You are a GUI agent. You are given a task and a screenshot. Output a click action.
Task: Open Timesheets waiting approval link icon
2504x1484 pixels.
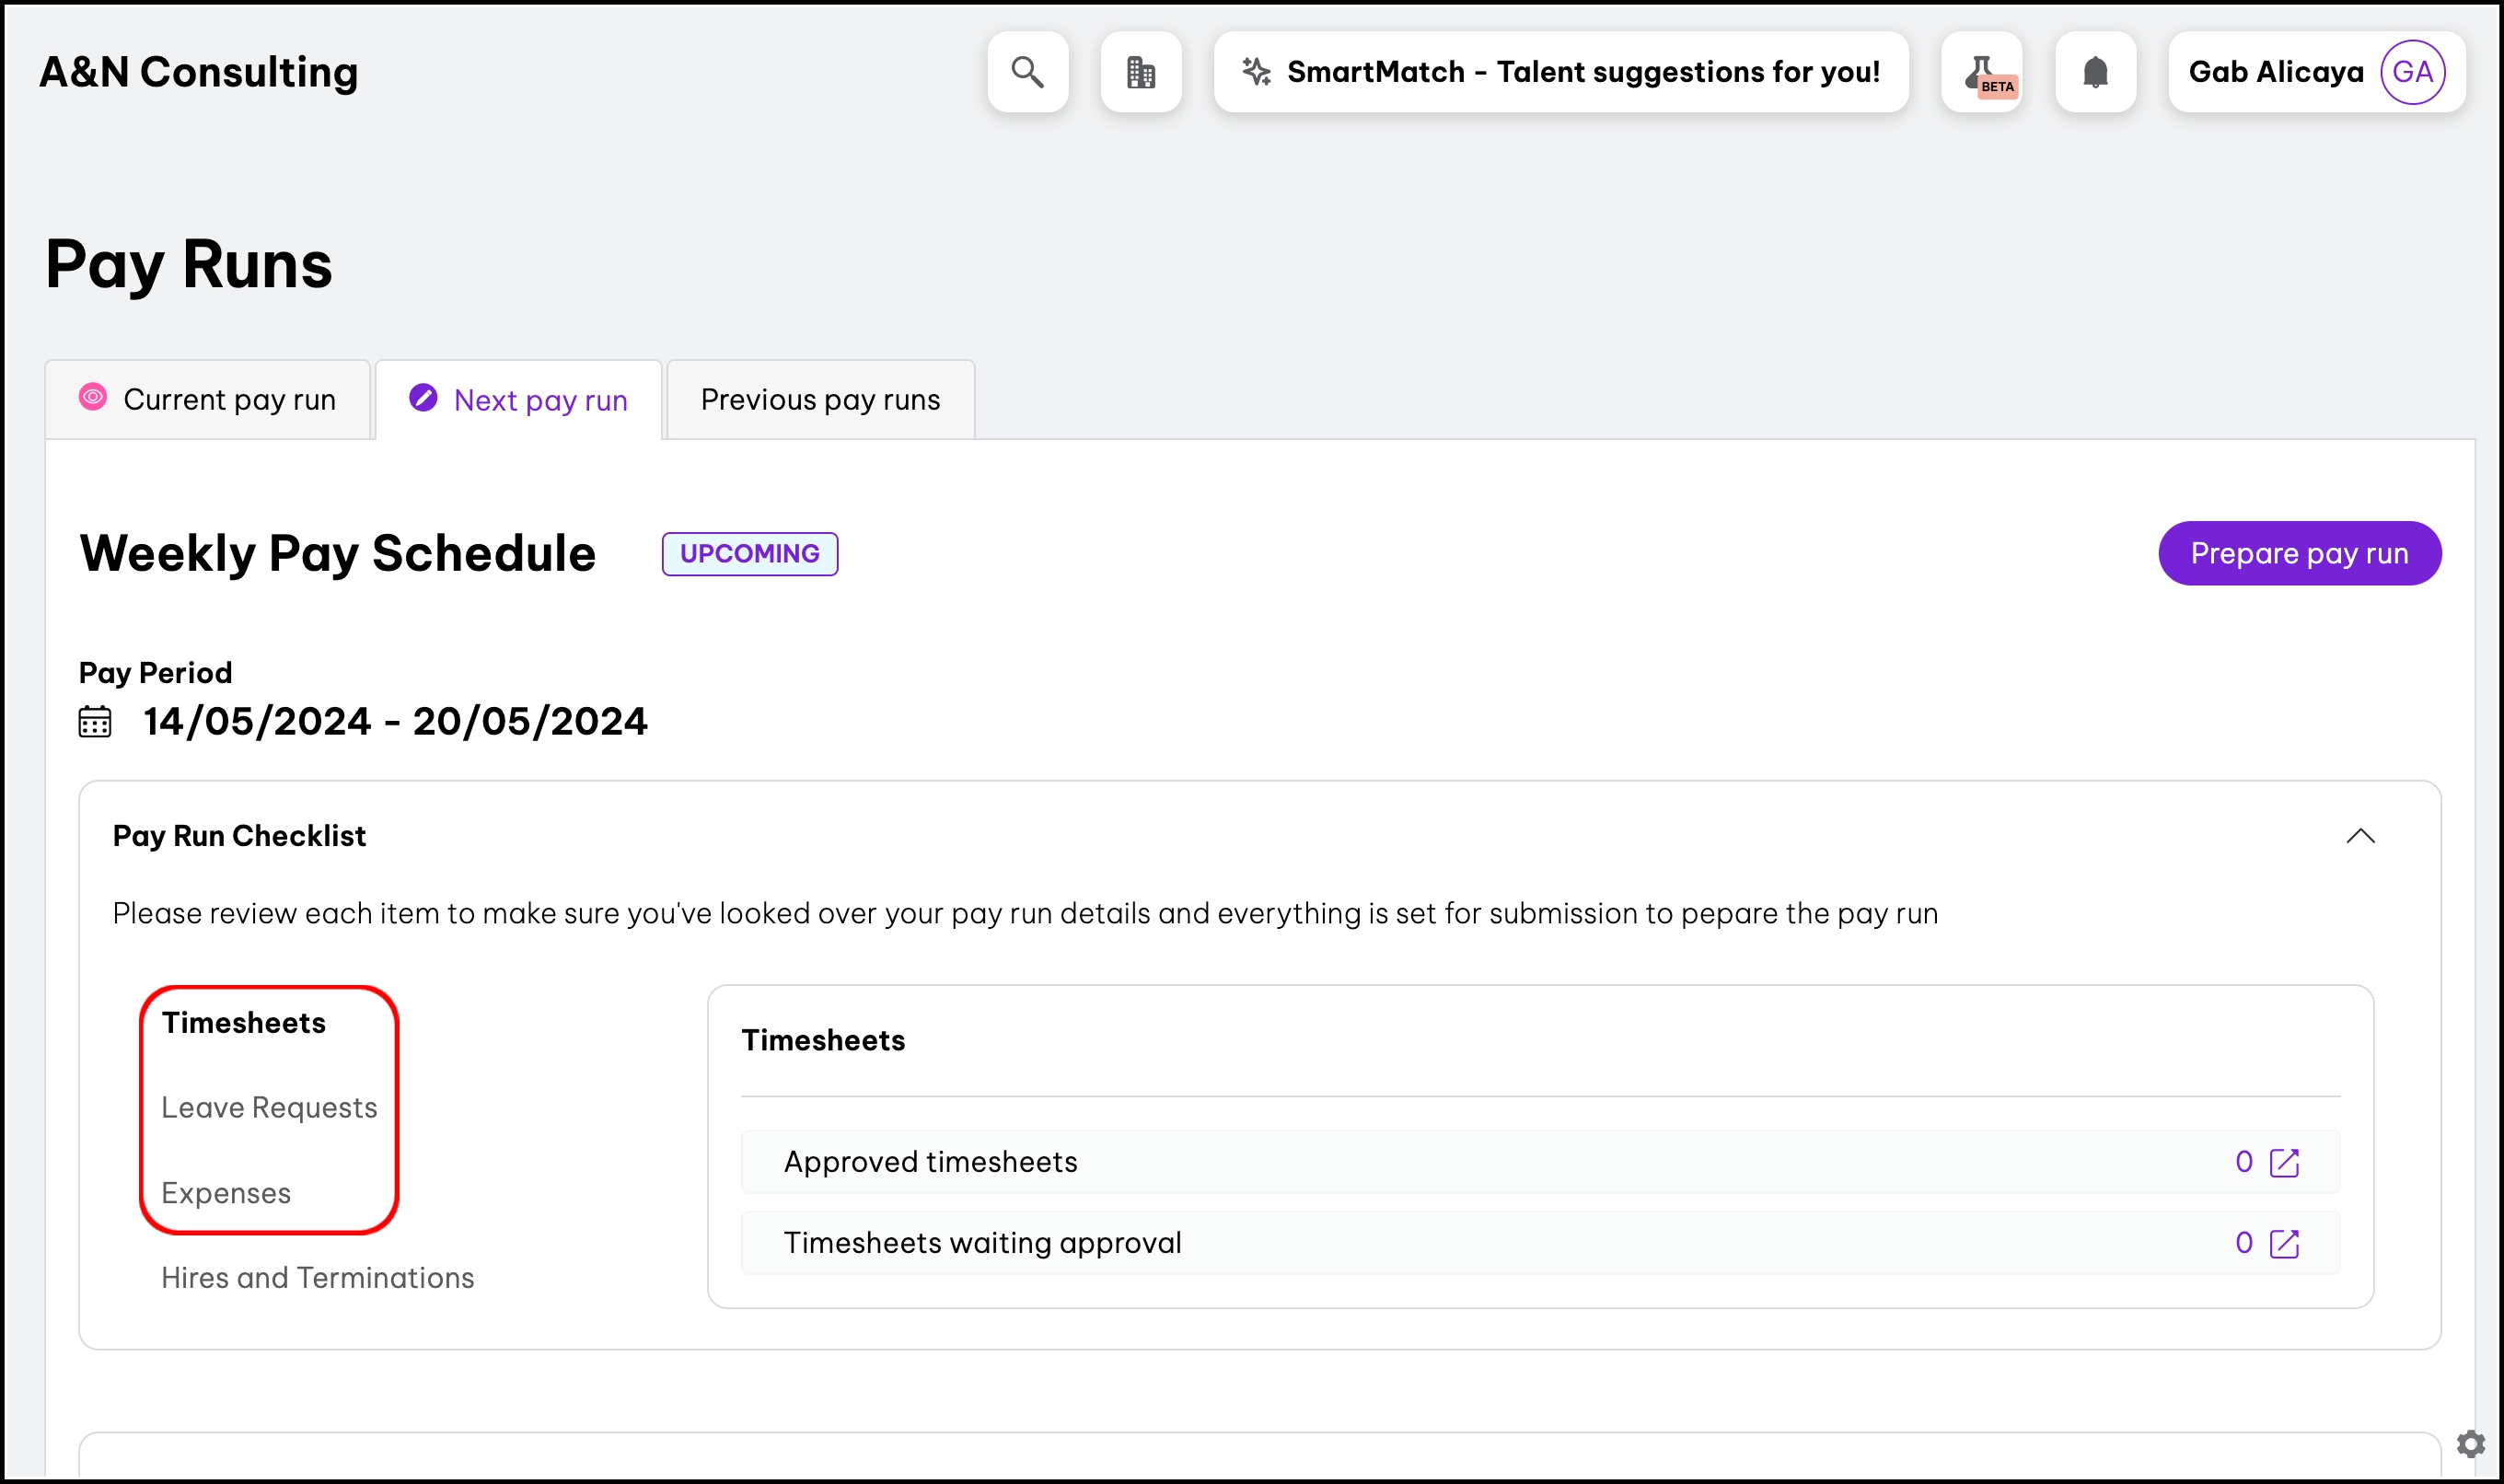2284,1243
